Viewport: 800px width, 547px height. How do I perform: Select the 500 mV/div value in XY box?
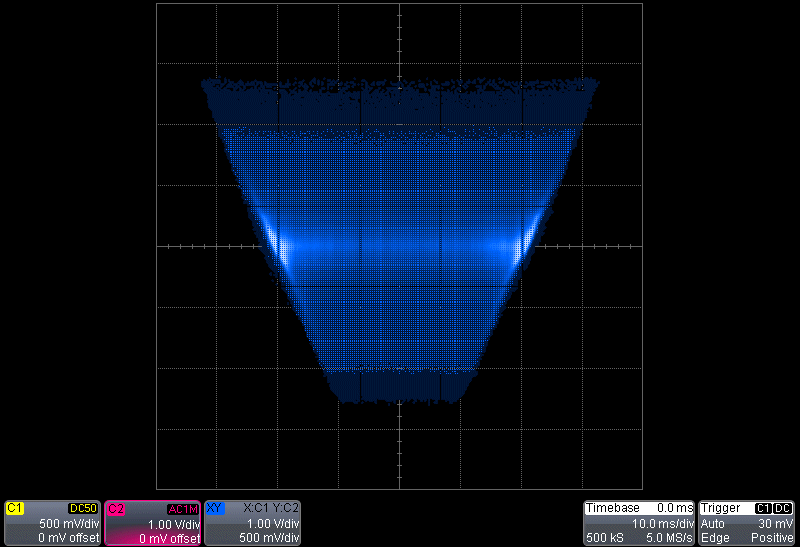[x=269, y=538]
